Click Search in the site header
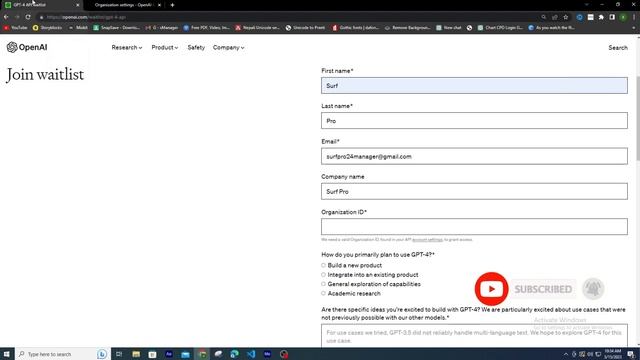Screen dimensions: 640x360 618,48
